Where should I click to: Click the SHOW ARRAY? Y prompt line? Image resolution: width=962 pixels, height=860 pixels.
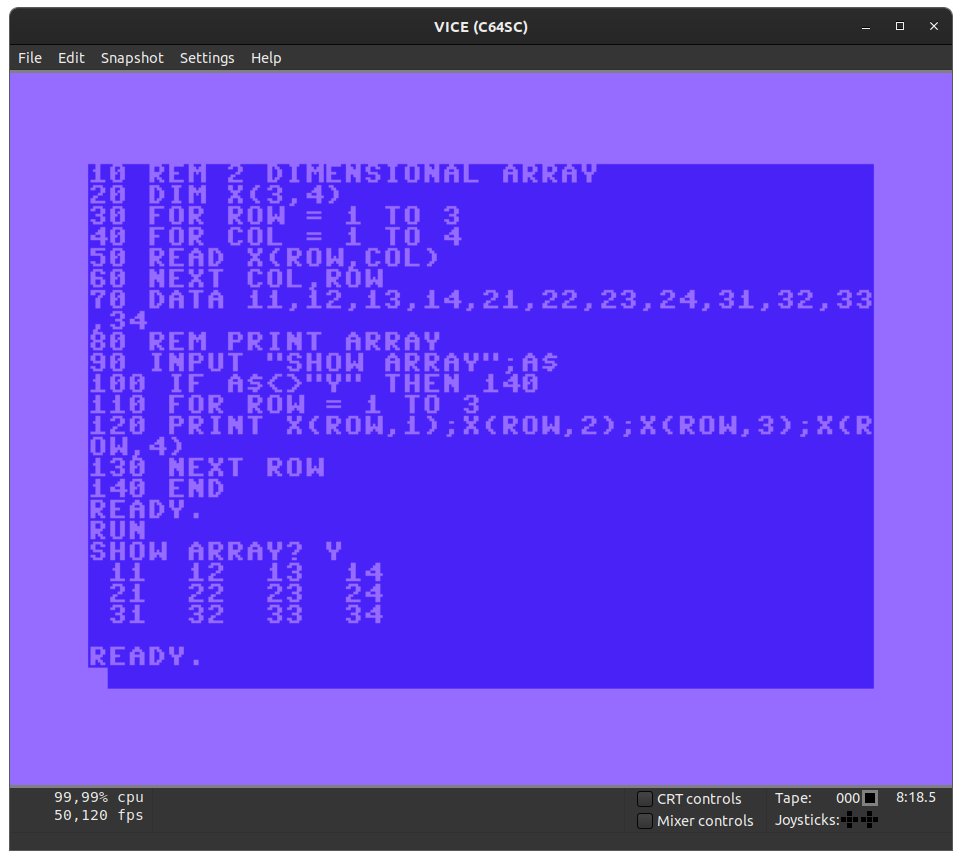point(215,551)
